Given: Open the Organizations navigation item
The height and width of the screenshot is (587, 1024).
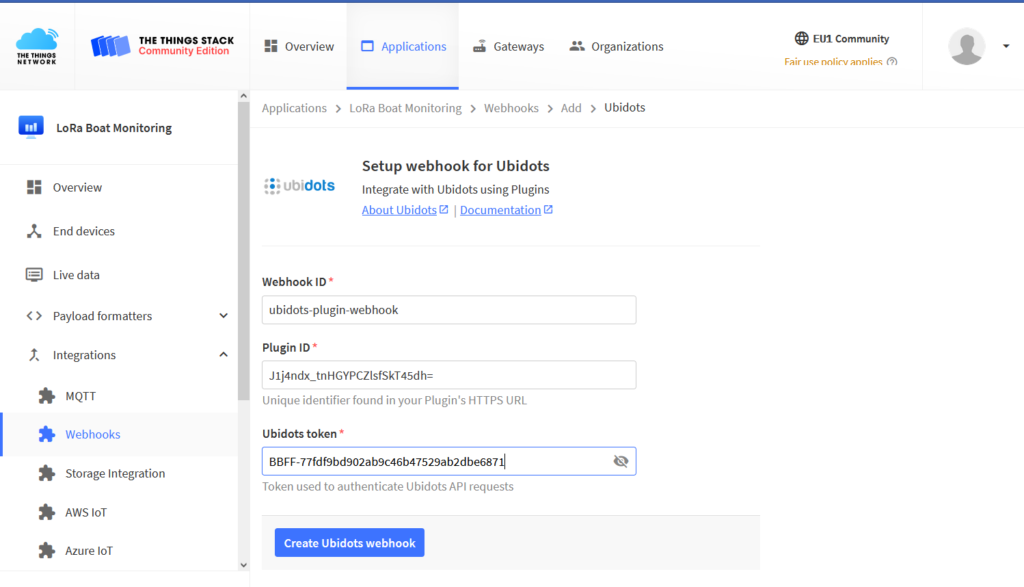Looking at the screenshot, I should (616, 46).
